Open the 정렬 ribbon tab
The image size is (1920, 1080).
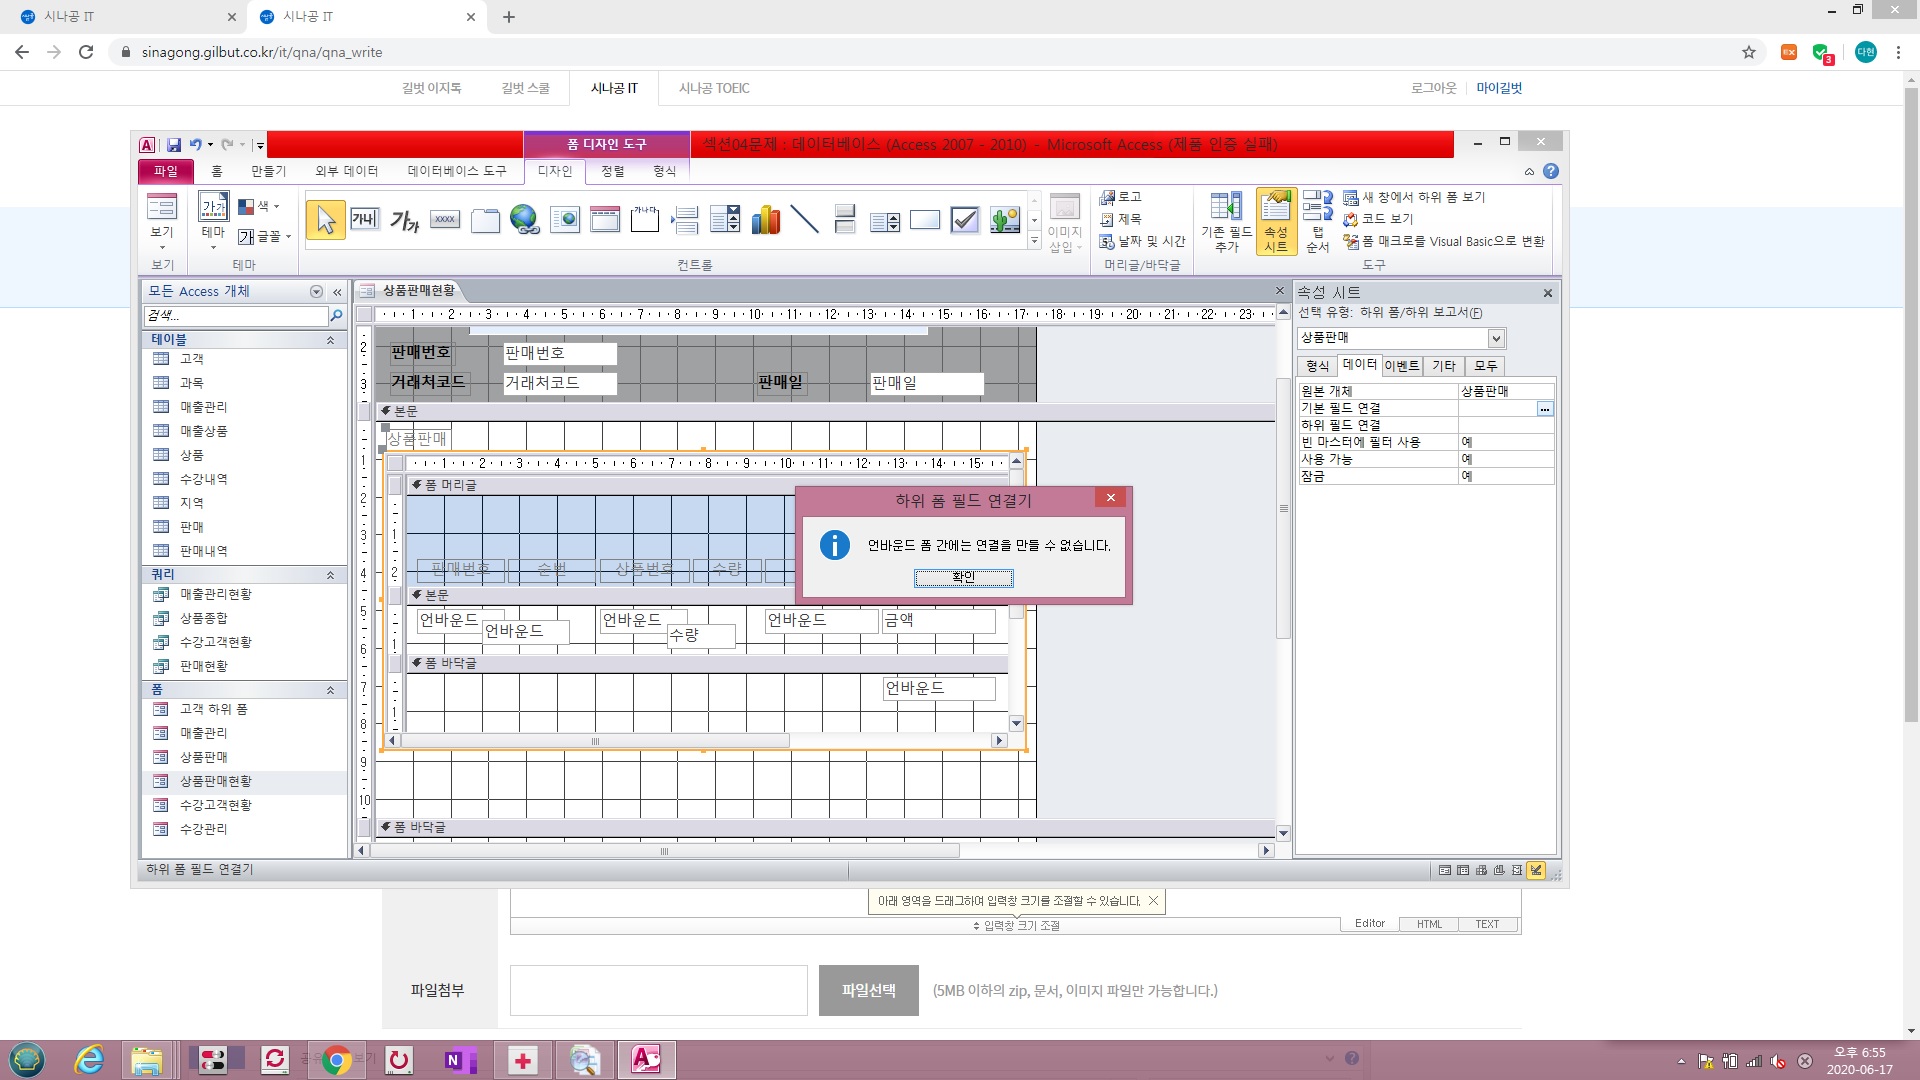(612, 171)
